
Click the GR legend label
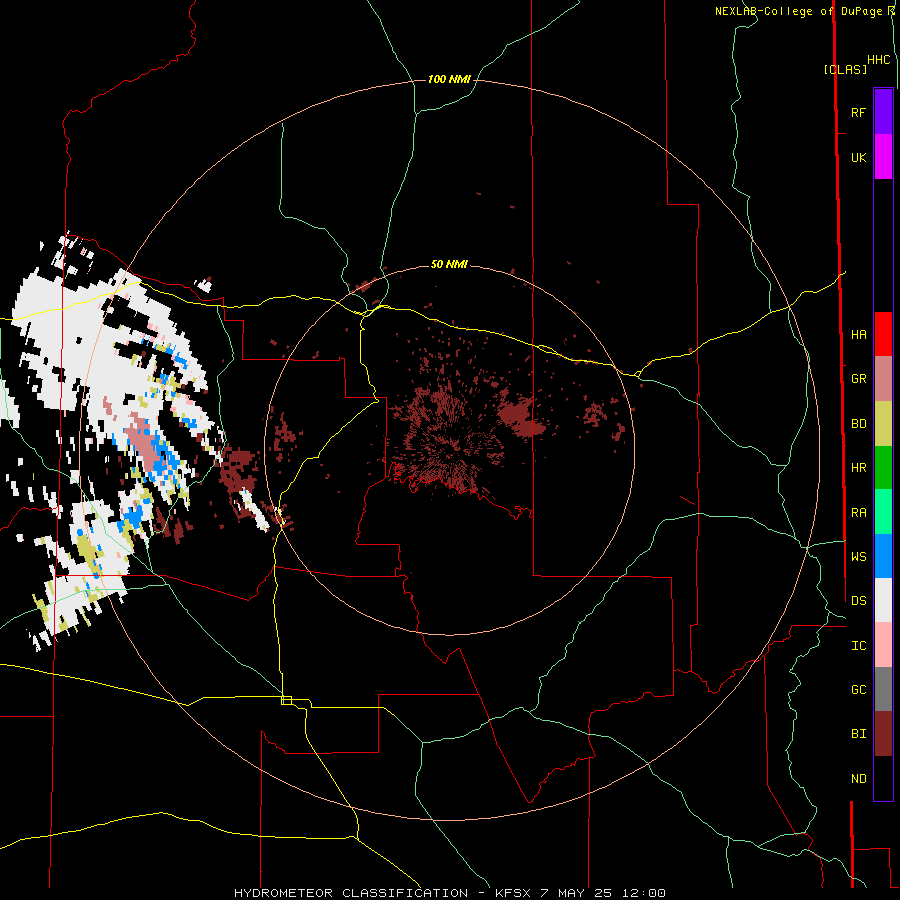point(859,379)
